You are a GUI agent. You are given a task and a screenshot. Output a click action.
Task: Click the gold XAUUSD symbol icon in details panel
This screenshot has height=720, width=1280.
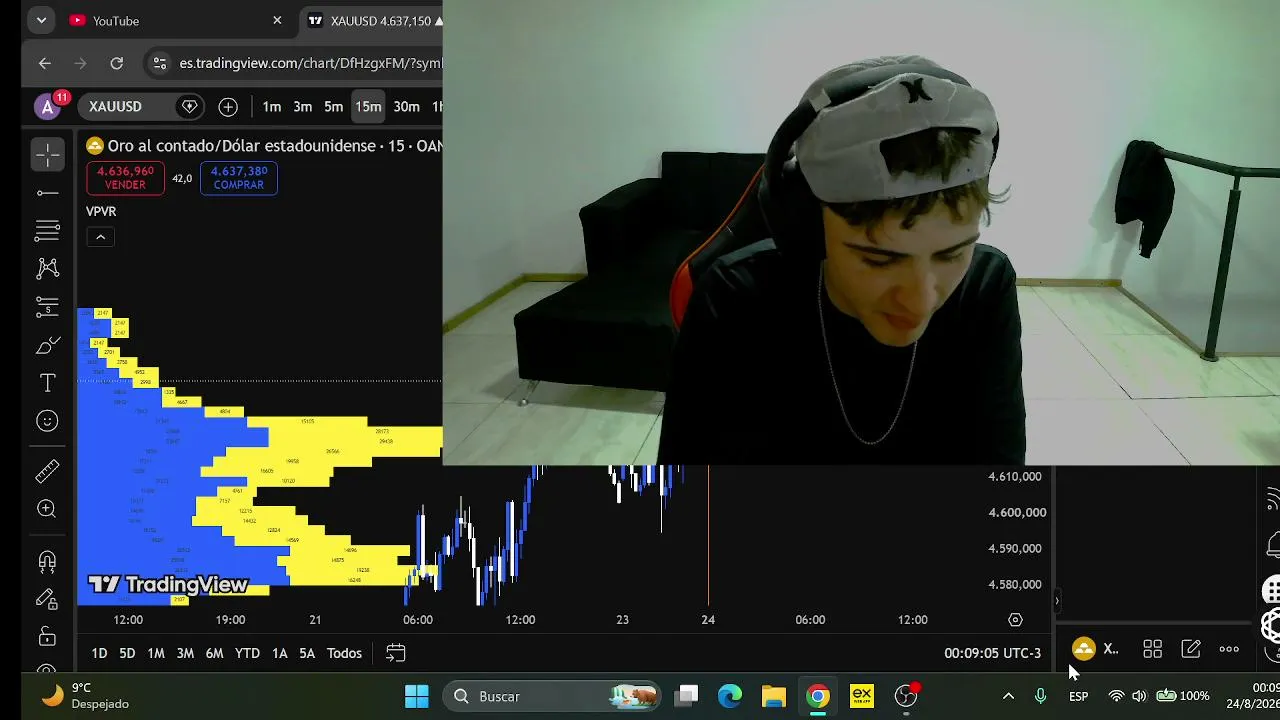1084,649
